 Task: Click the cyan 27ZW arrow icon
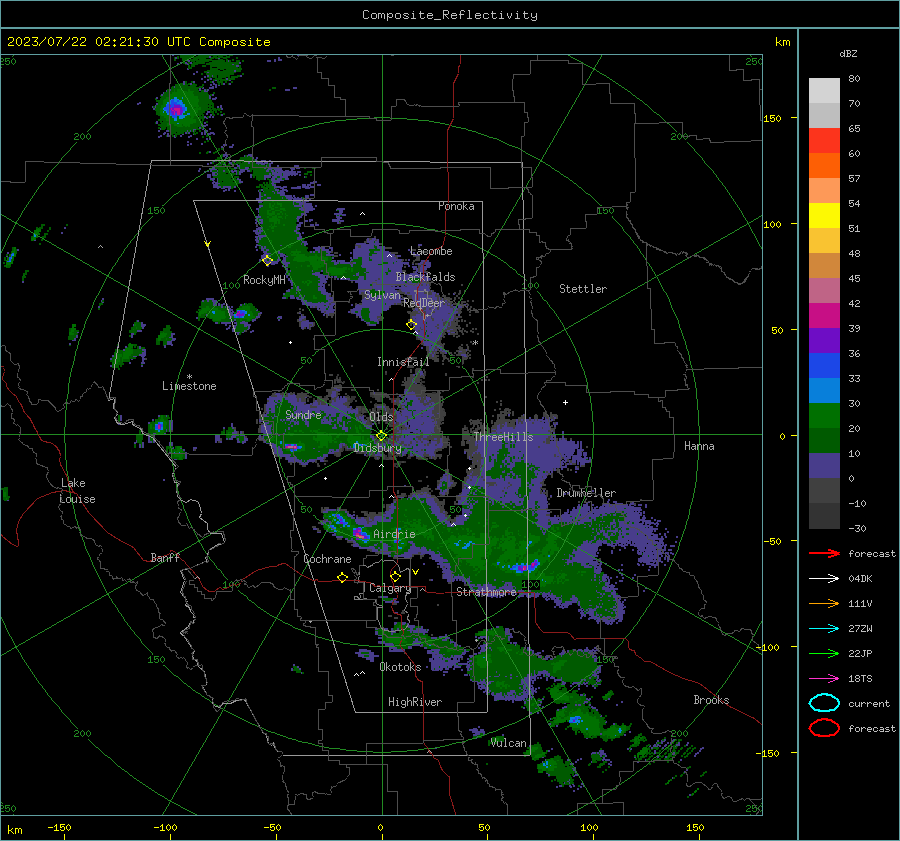click(824, 629)
